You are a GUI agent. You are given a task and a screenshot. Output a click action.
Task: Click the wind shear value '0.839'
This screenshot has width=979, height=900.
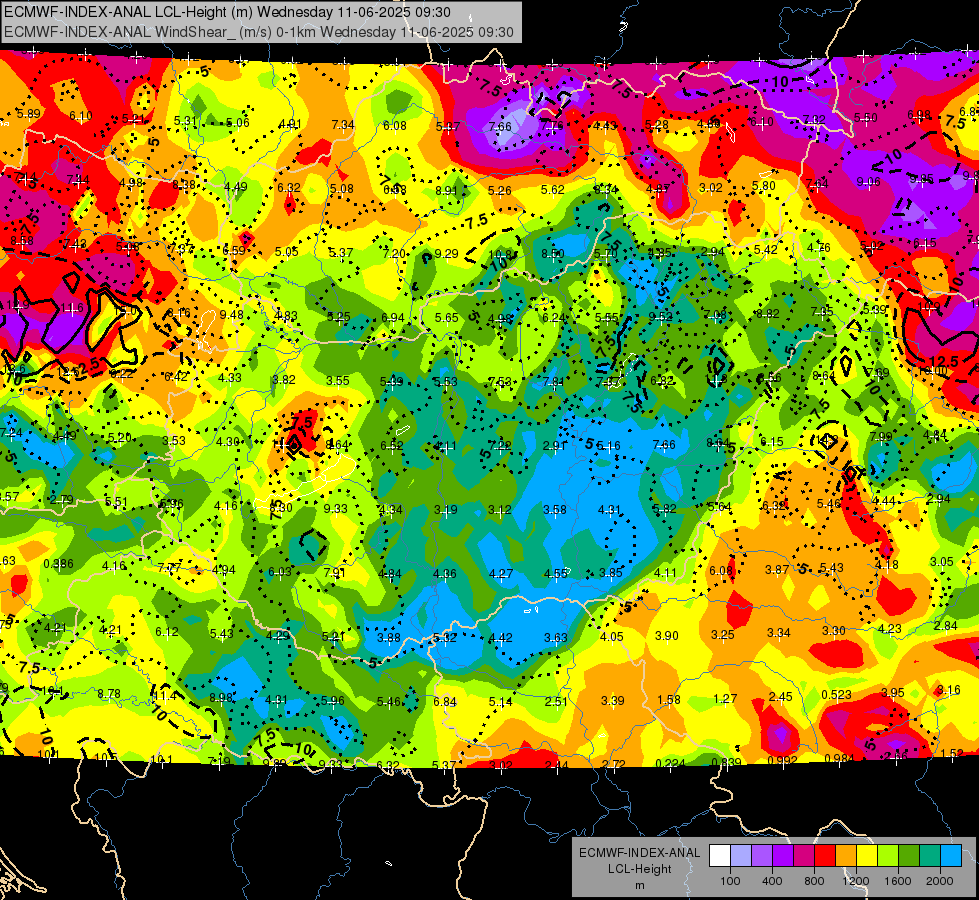pyautogui.click(x=726, y=763)
